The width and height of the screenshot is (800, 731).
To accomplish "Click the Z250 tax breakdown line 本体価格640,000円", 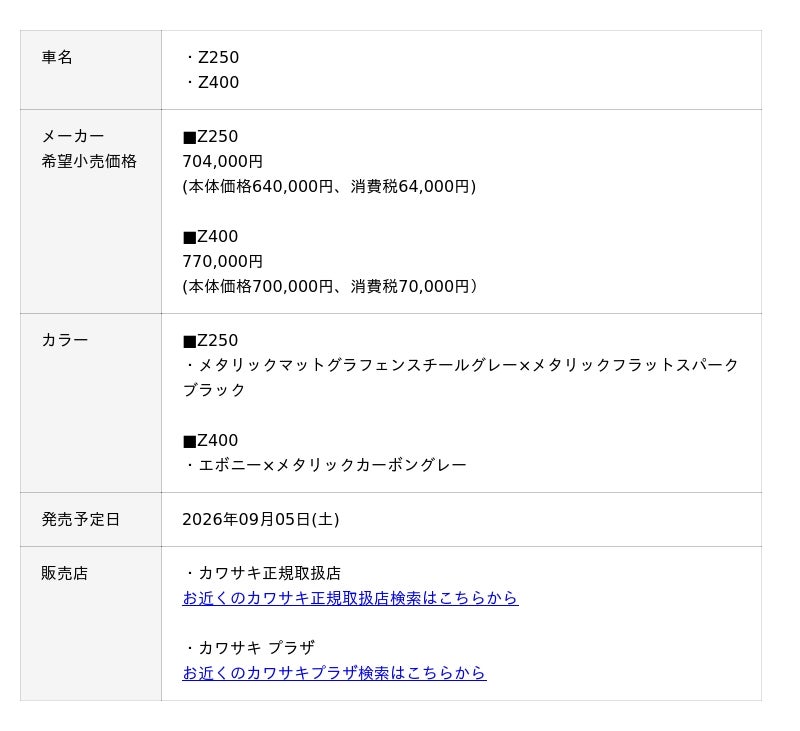I will tap(329, 186).
